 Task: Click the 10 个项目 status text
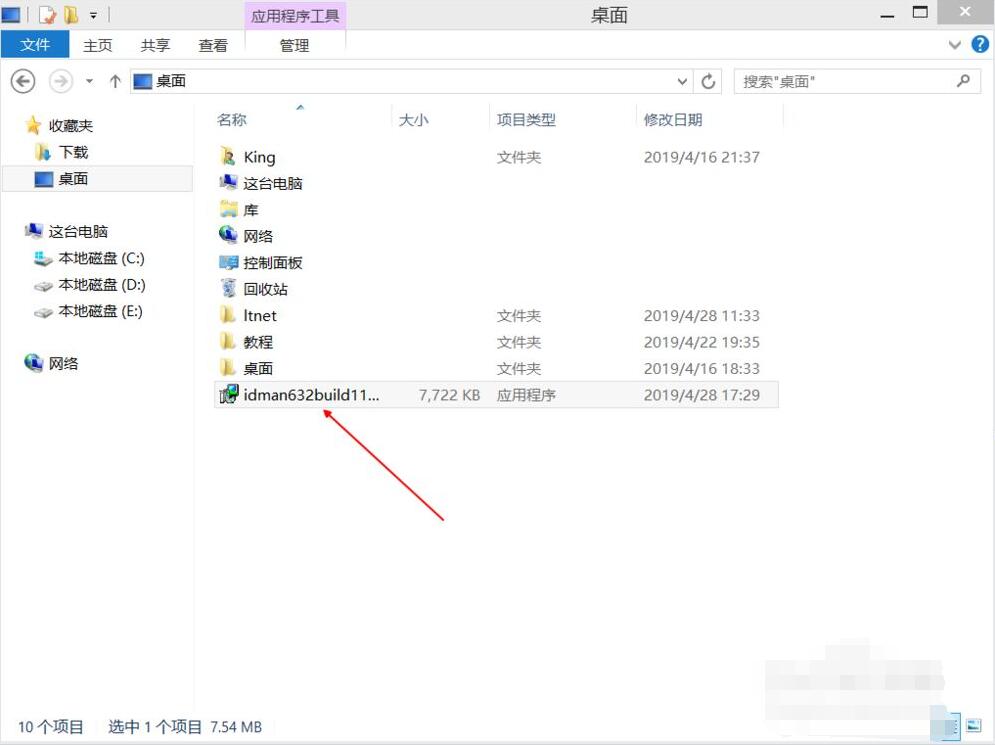[x=51, y=727]
